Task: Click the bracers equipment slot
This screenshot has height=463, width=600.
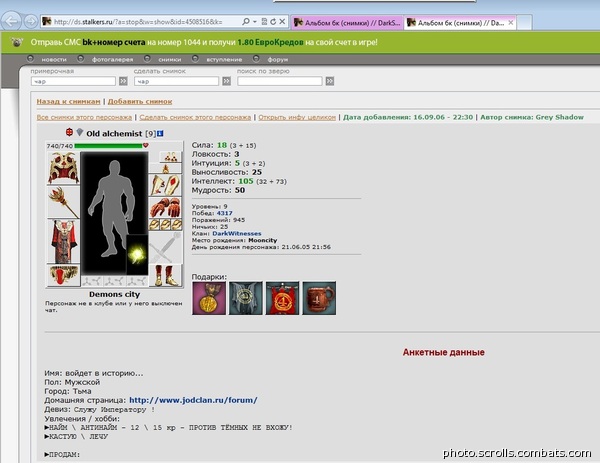Action: (x=166, y=185)
